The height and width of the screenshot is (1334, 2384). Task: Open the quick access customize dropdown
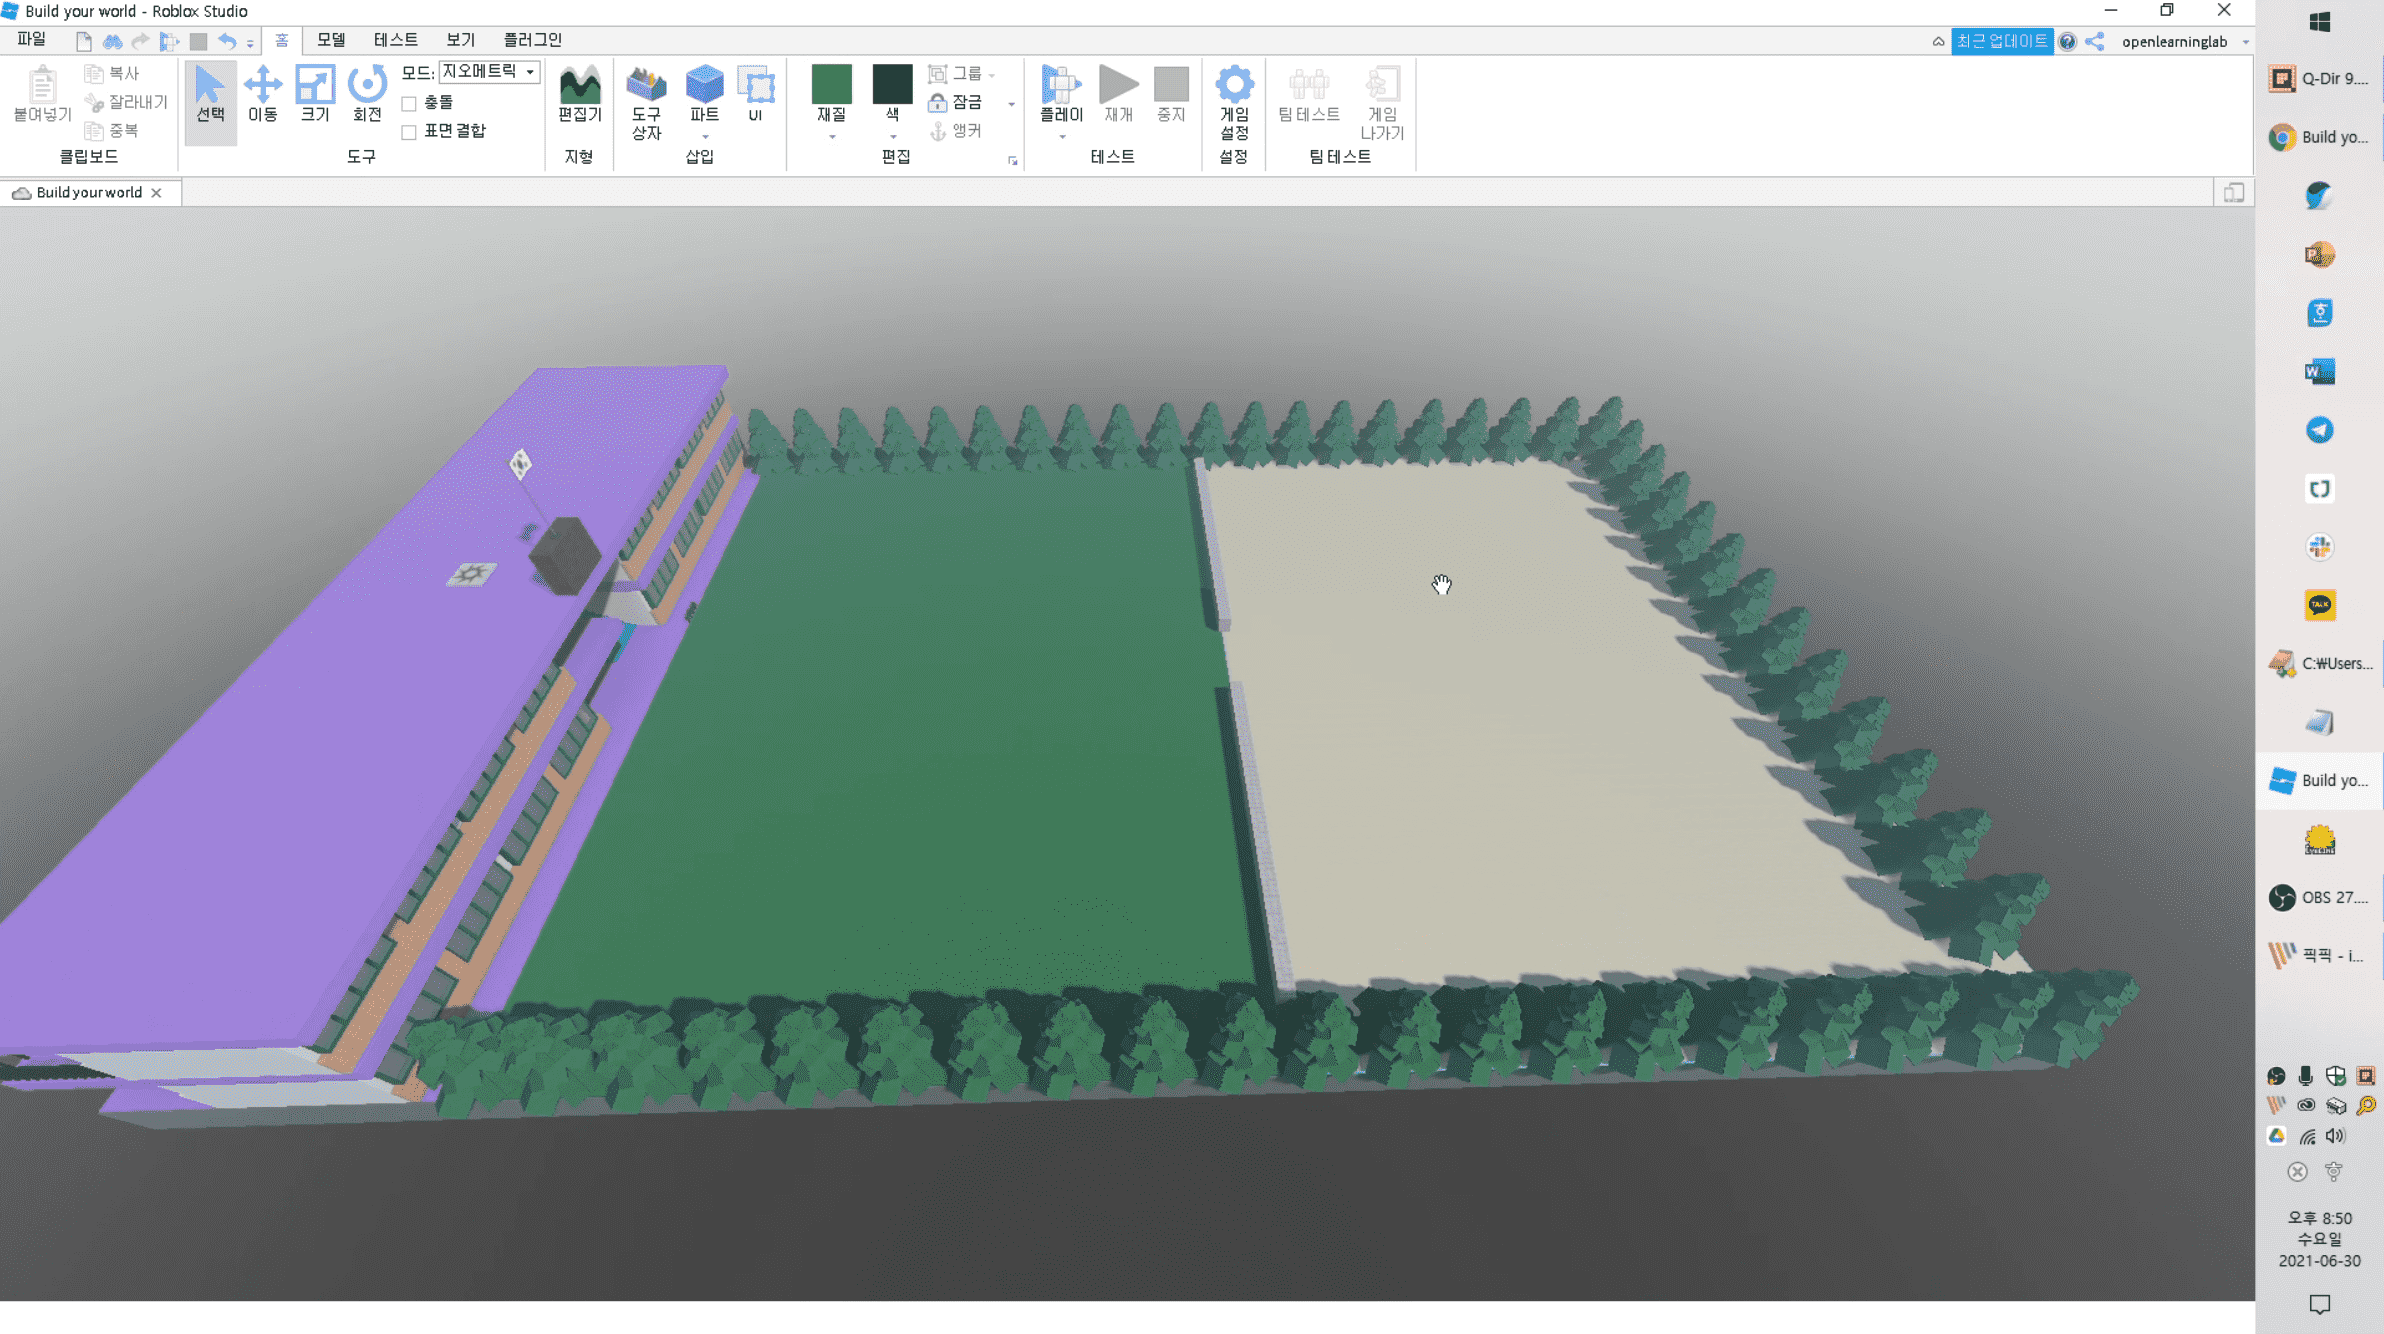click(250, 42)
